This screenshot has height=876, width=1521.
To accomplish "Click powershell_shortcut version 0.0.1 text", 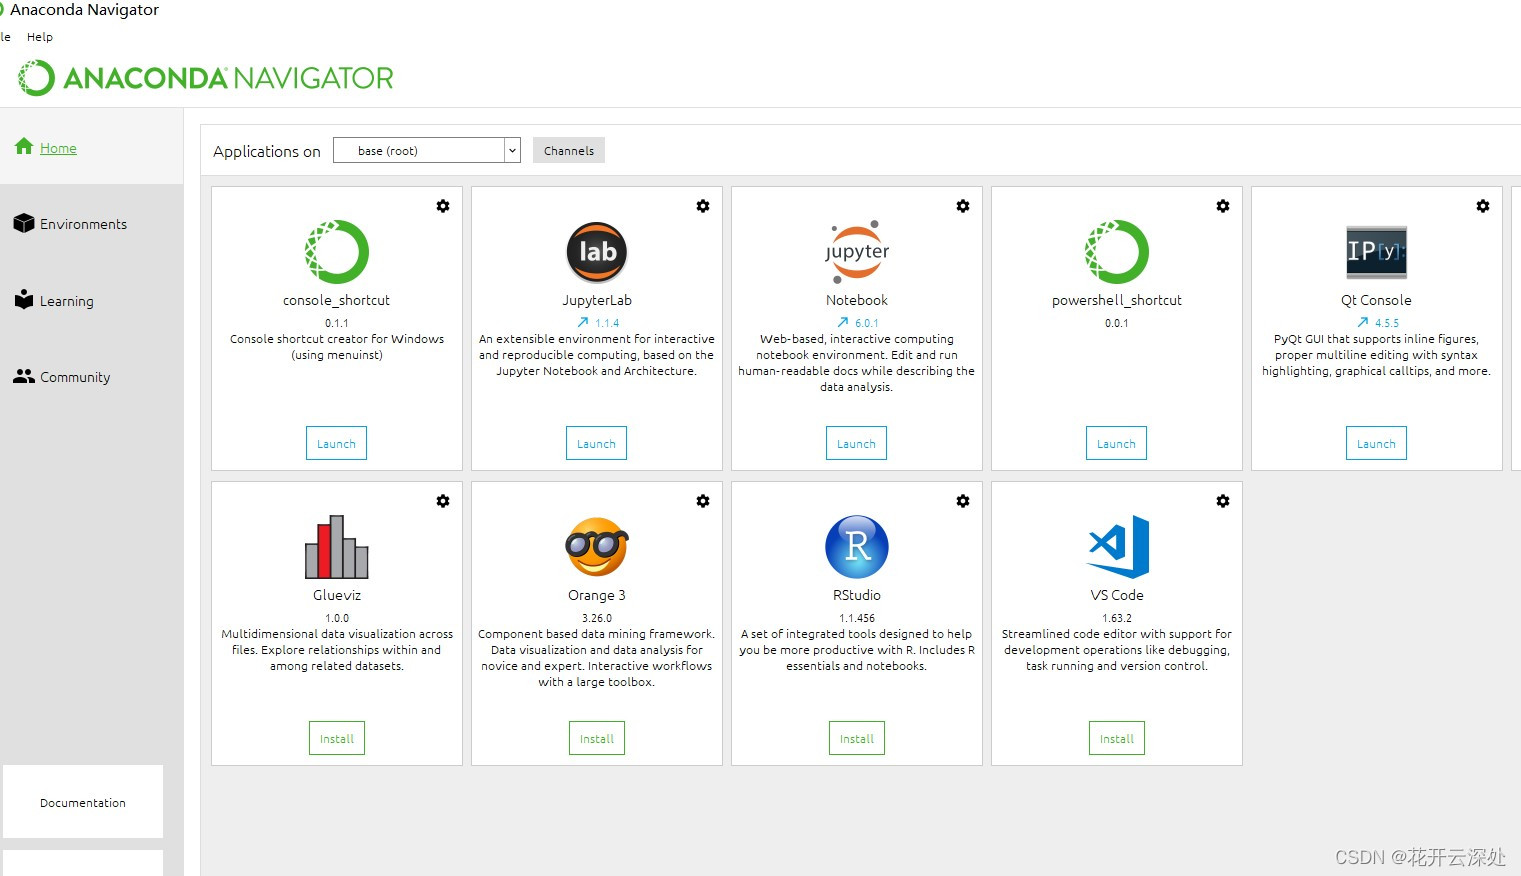I will click(1117, 323).
